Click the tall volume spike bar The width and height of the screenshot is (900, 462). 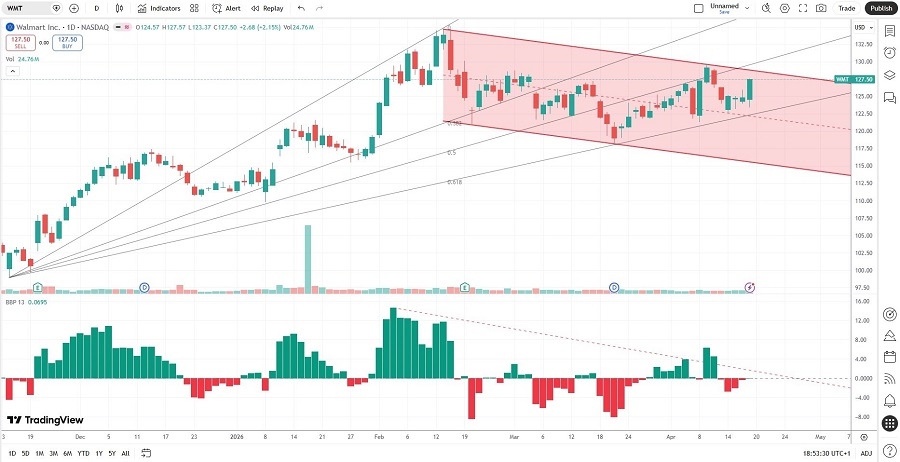(308, 259)
